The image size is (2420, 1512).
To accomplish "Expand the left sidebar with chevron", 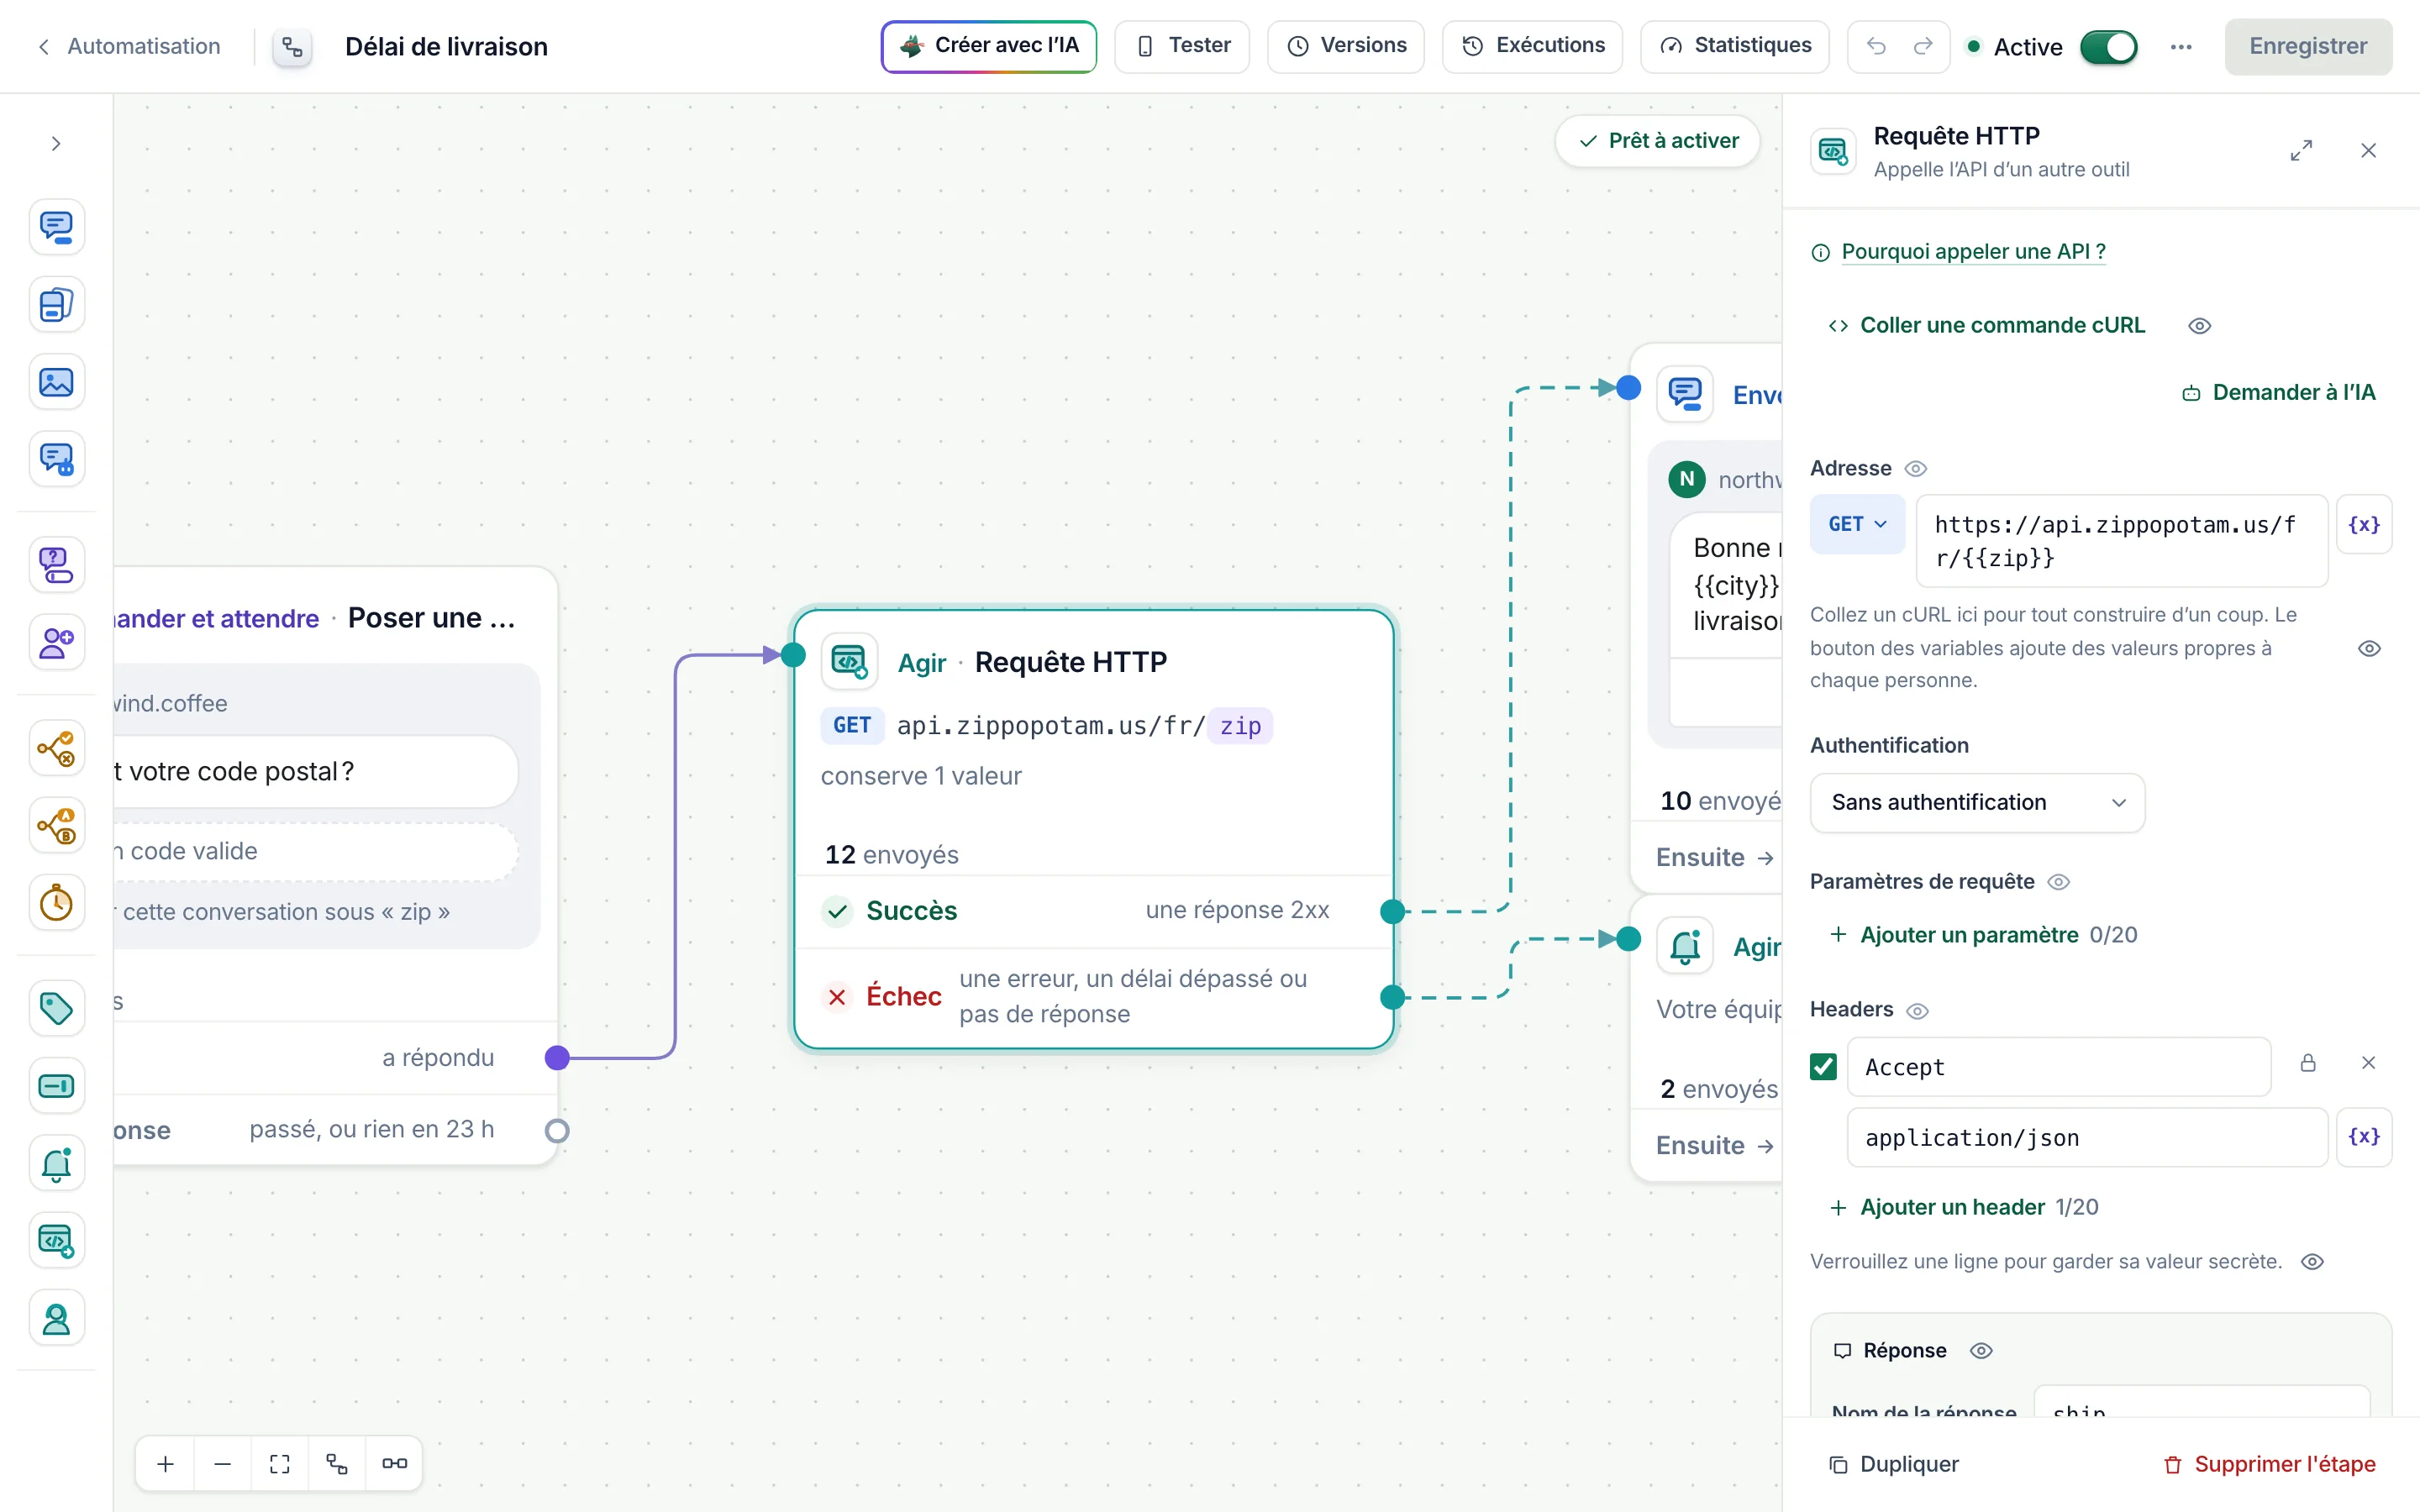I will point(56,144).
